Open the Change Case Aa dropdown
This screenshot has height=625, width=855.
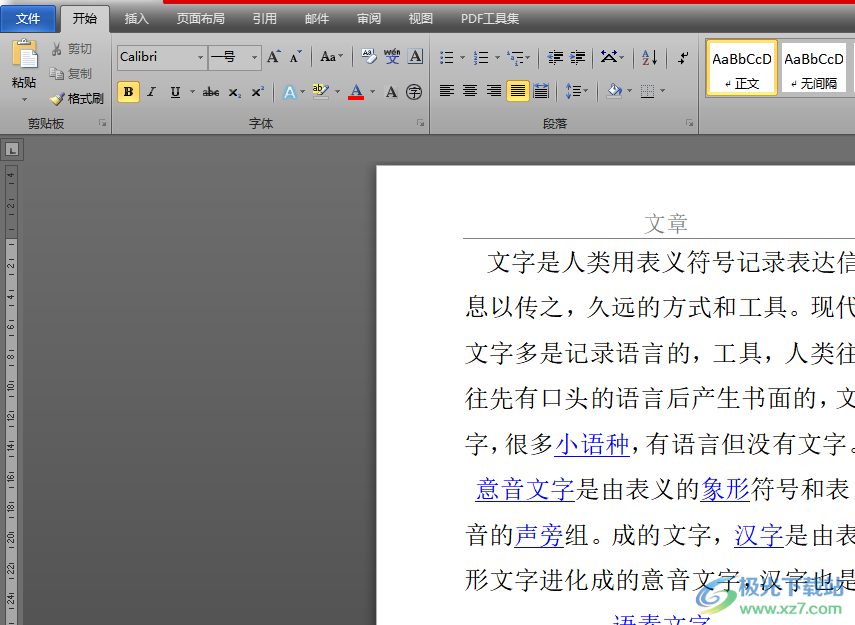click(332, 57)
